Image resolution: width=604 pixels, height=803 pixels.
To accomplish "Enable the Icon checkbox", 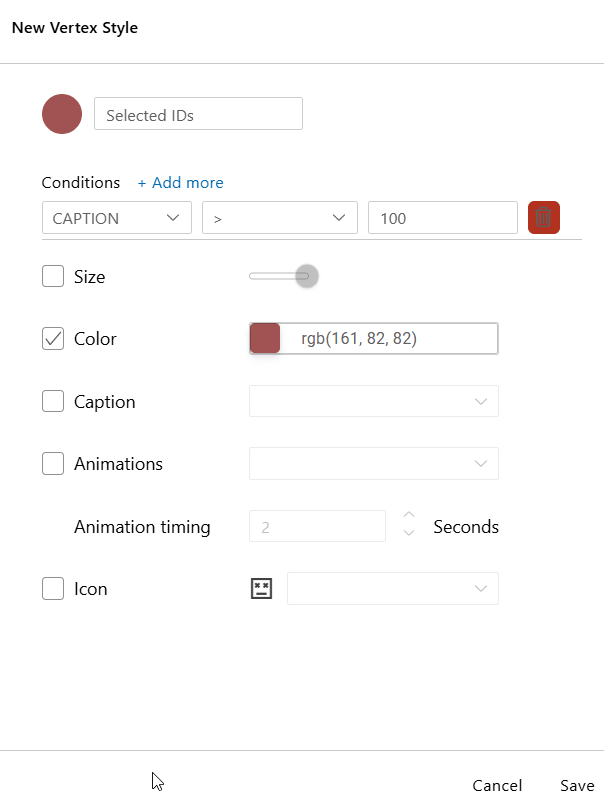I will click(53, 588).
